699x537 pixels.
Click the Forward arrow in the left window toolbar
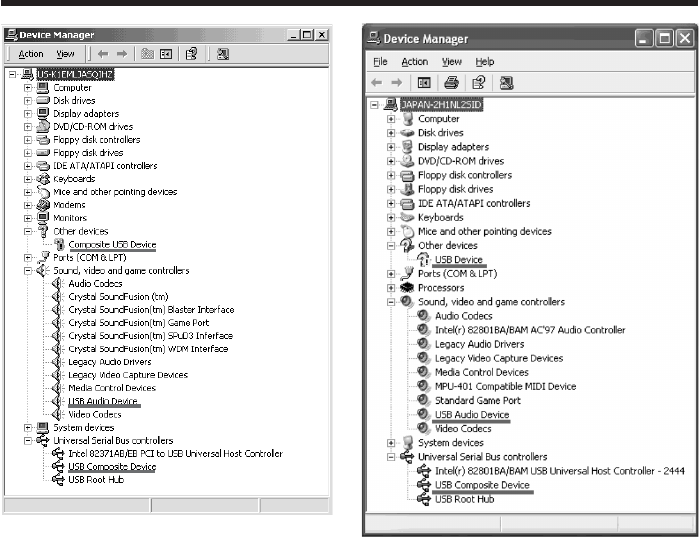coord(122,54)
